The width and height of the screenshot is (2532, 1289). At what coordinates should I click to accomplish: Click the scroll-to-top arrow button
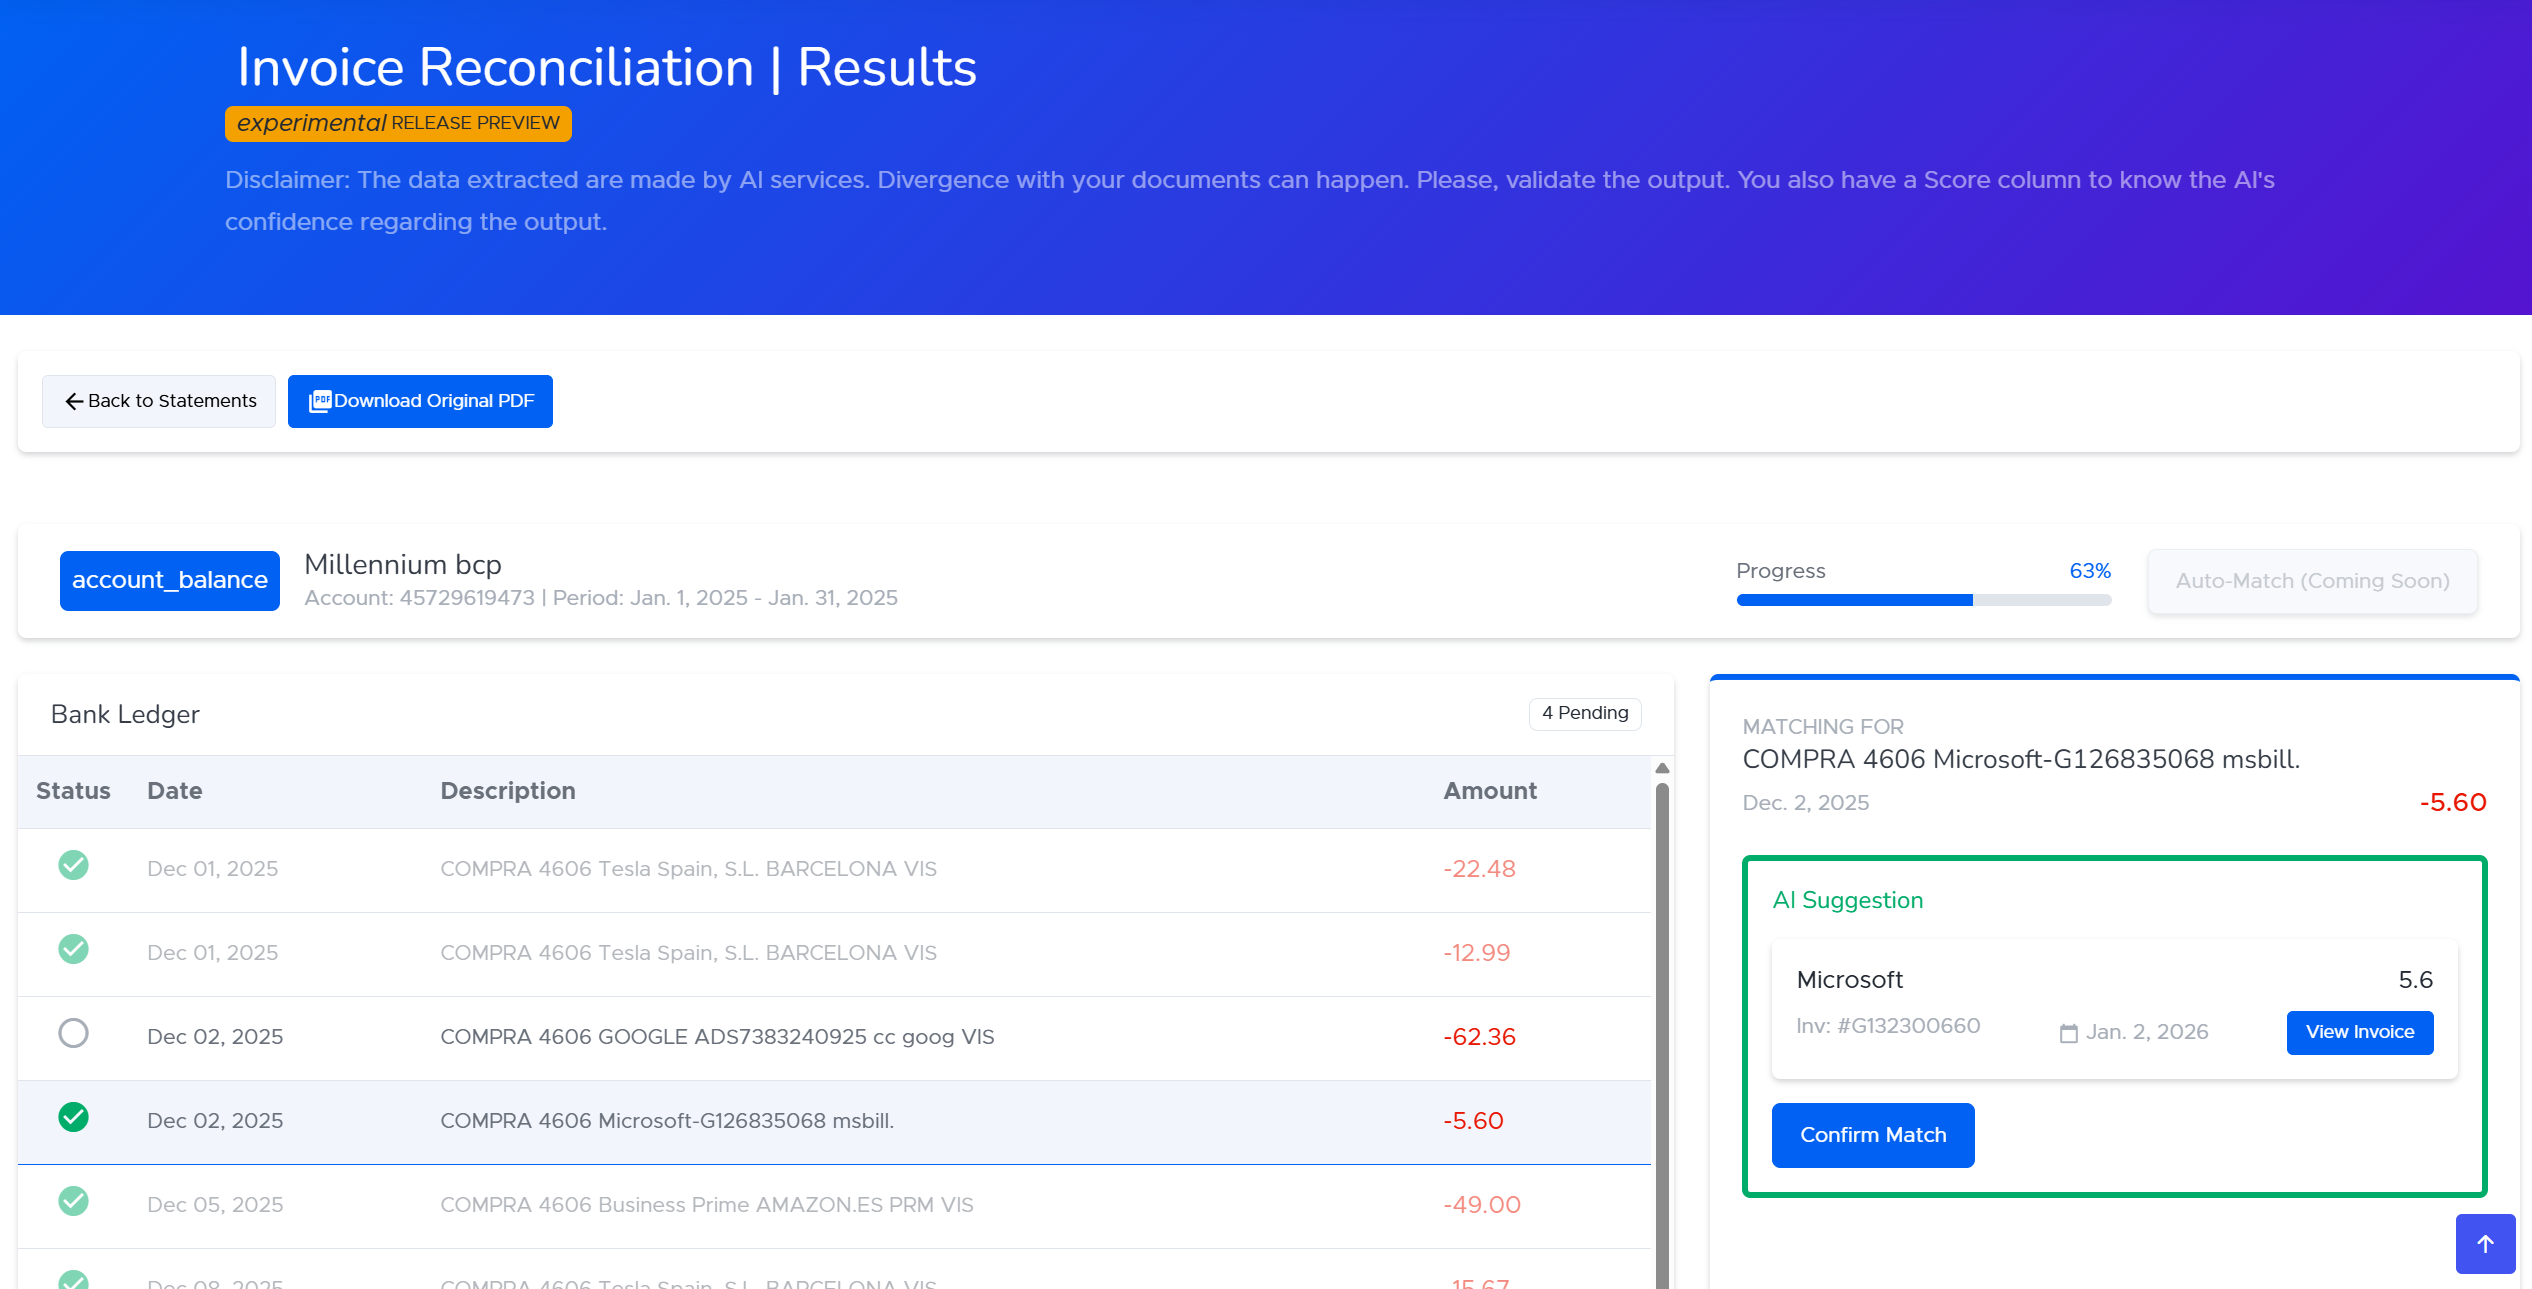pyautogui.click(x=2485, y=1243)
